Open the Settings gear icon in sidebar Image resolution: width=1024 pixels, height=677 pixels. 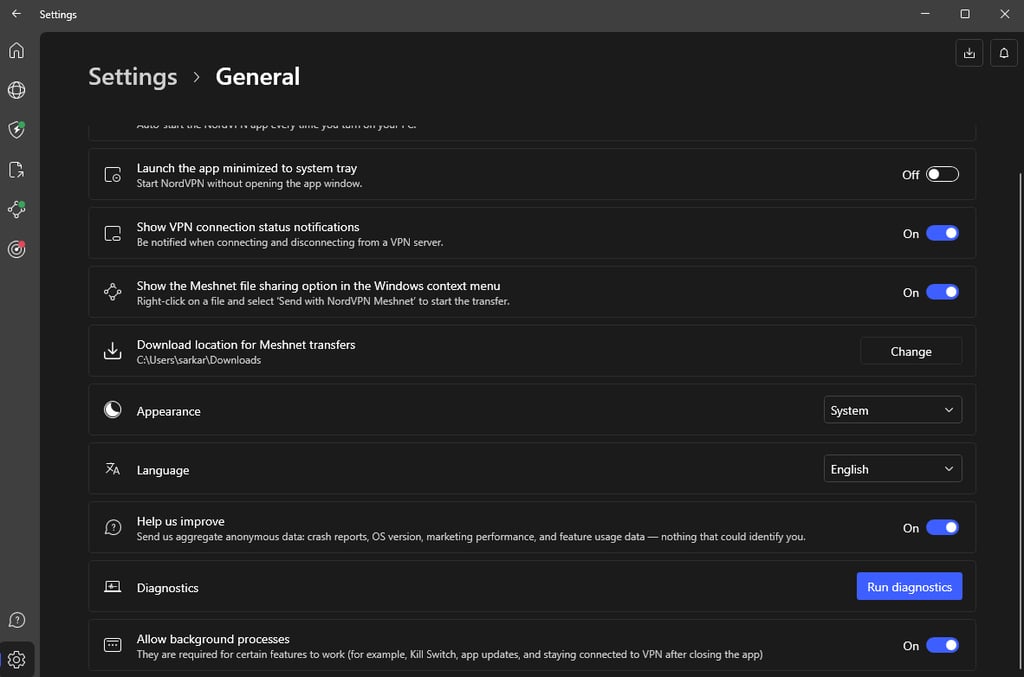(x=16, y=659)
